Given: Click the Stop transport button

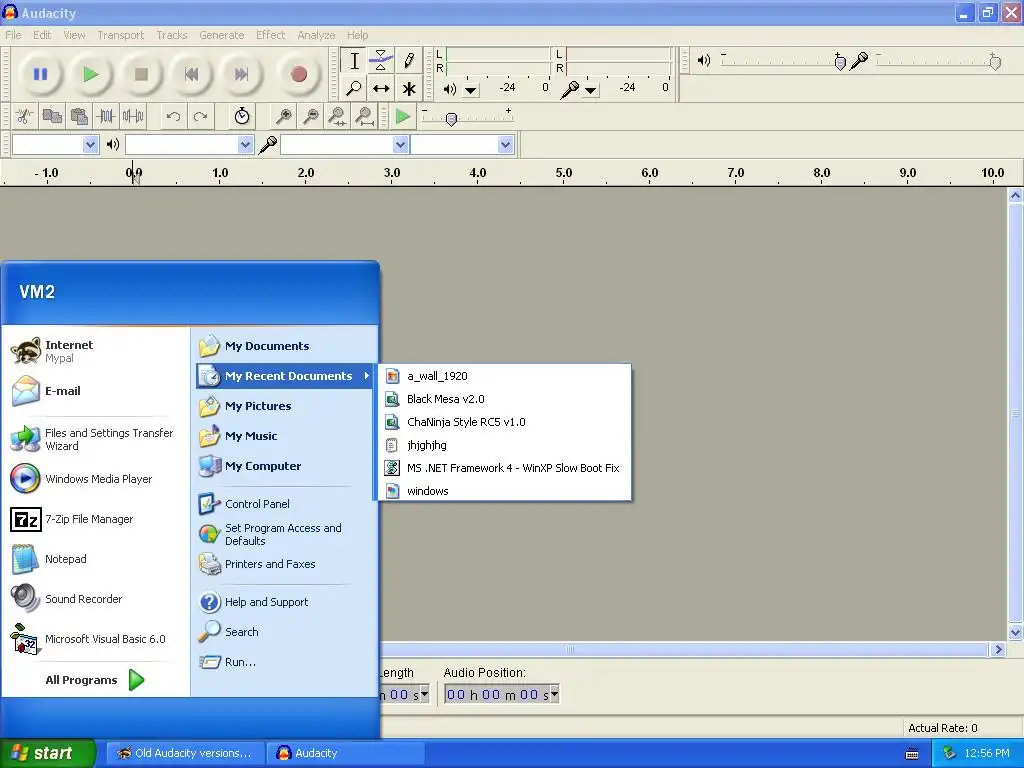Looking at the screenshot, I should pos(141,74).
